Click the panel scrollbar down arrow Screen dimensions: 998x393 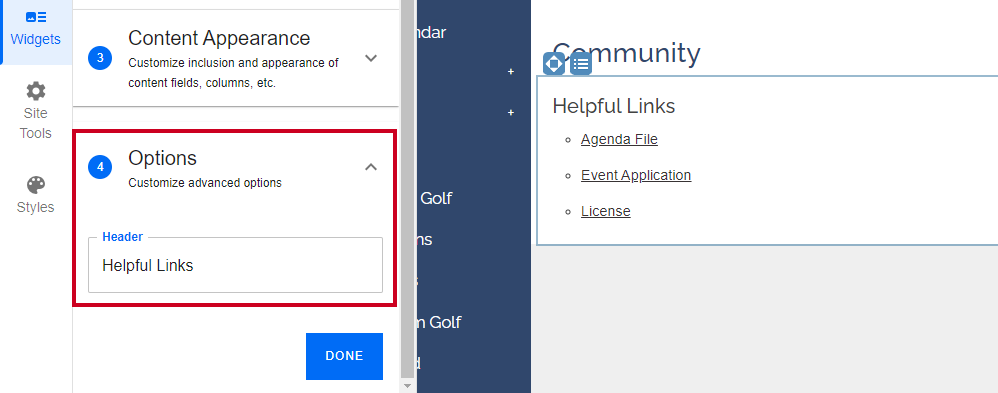coord(408,386)
